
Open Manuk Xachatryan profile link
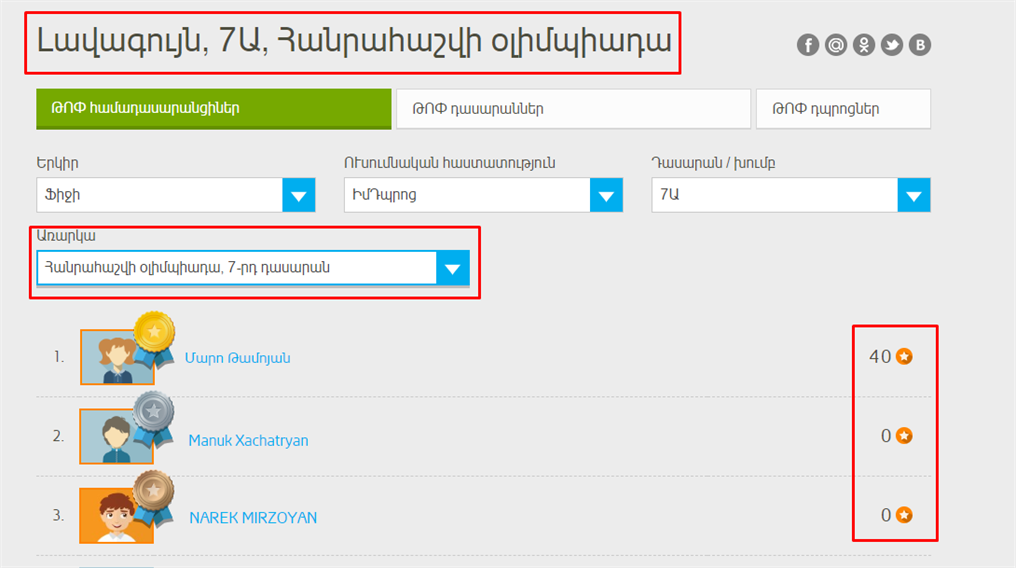(x=248, y=440)
